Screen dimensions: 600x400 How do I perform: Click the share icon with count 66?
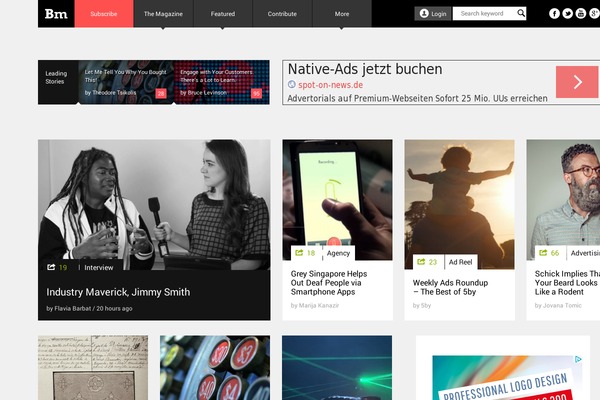tap(543, 253)
